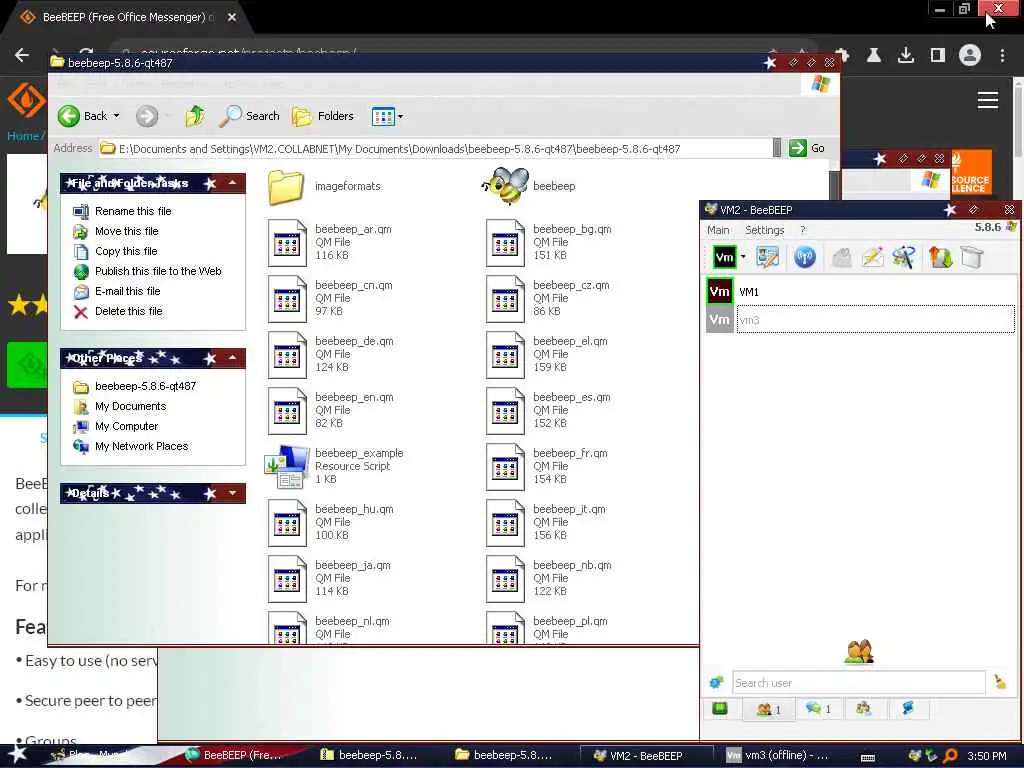The height and width of the screenshot is (768, 1024).
Task: Click the Back button in Explorer window
Action: (82, 116)
